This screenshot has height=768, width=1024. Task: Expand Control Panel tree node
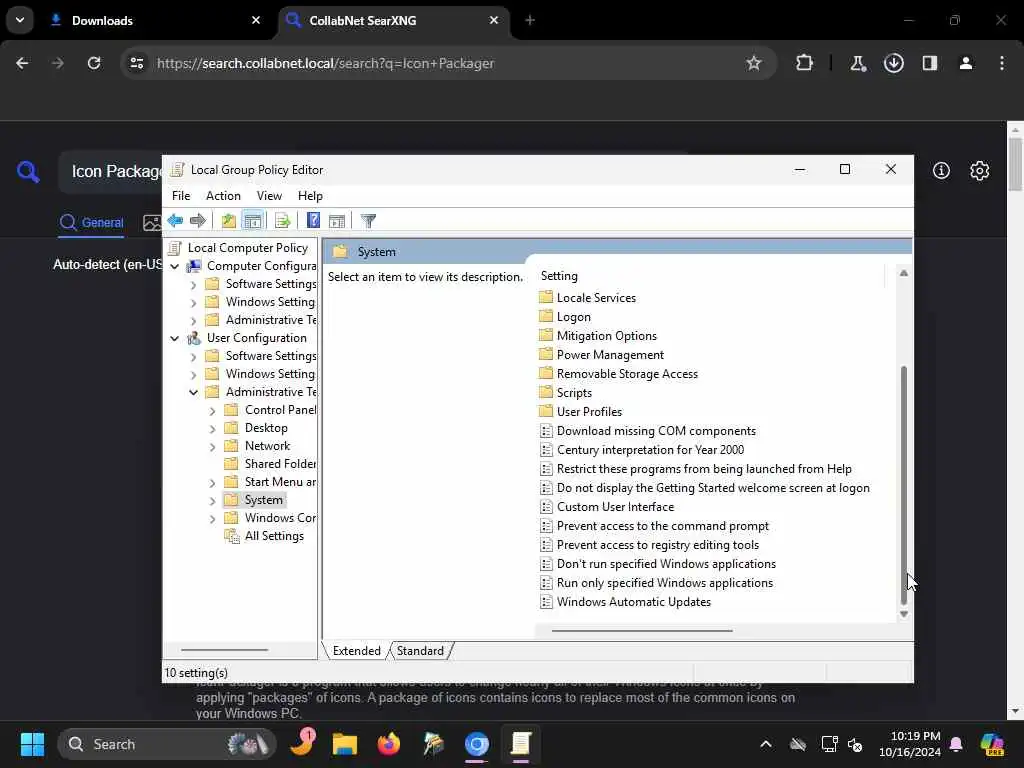(x=212, y=411)
